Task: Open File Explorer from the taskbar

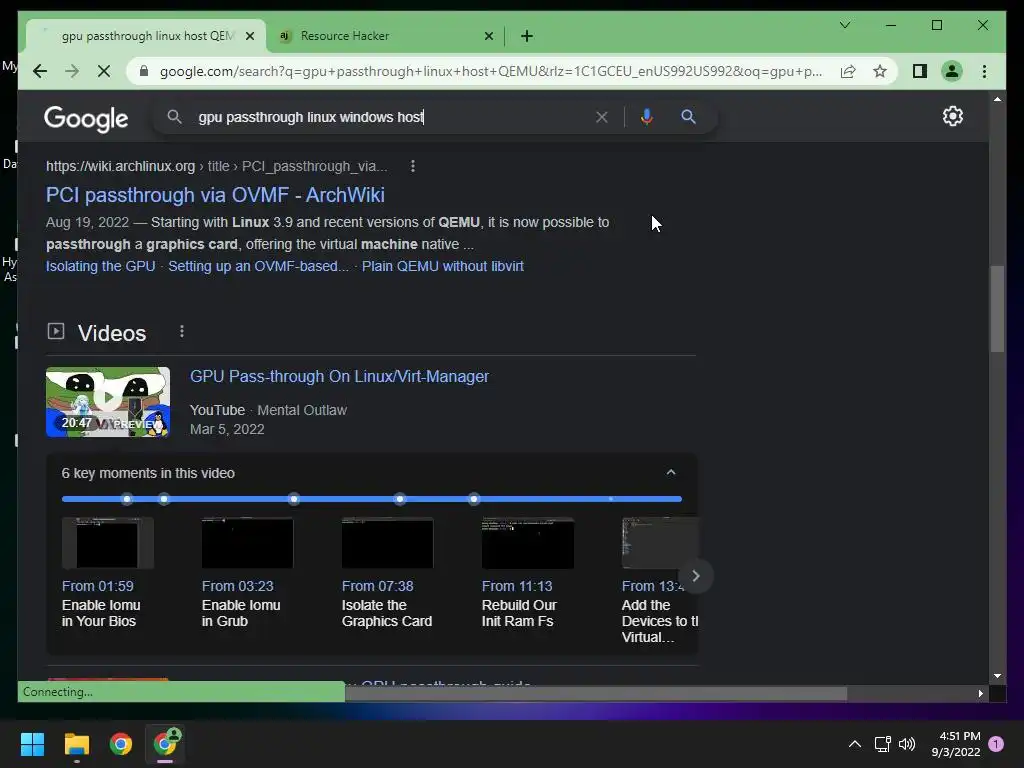Action: pos(76,743)
